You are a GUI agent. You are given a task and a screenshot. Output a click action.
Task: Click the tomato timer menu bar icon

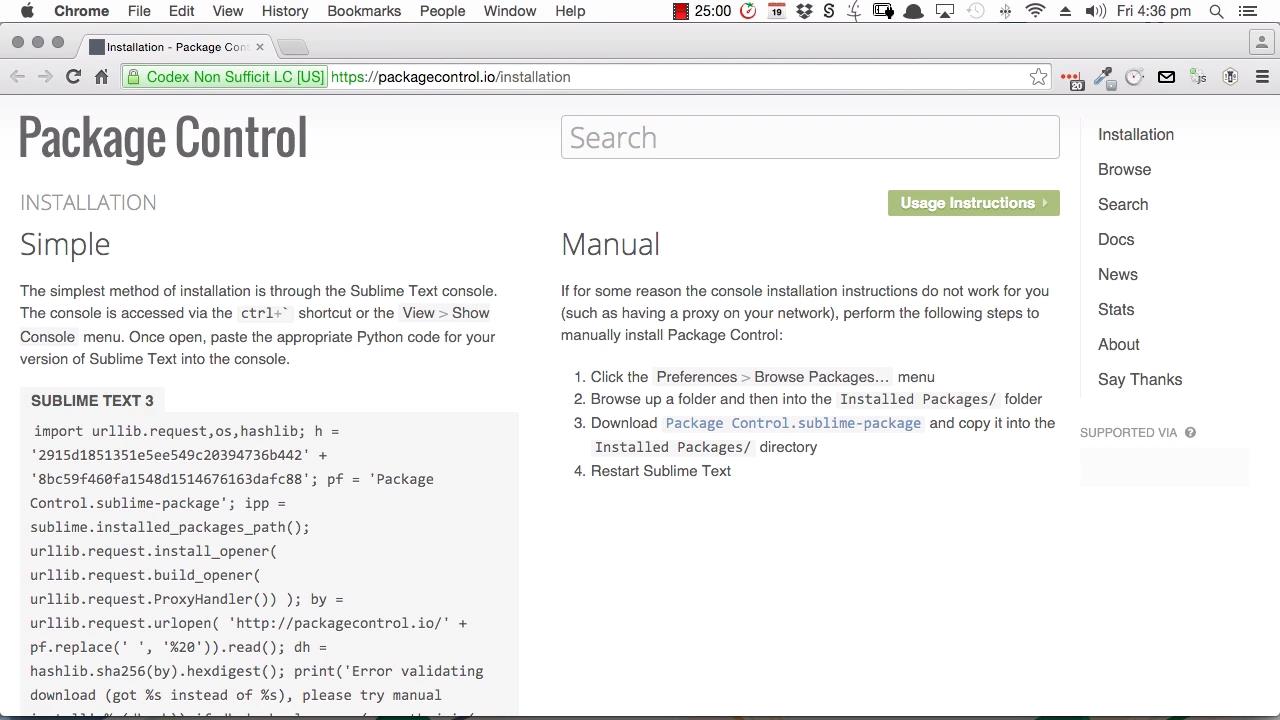pyautogui.click(x=748, y=11)
